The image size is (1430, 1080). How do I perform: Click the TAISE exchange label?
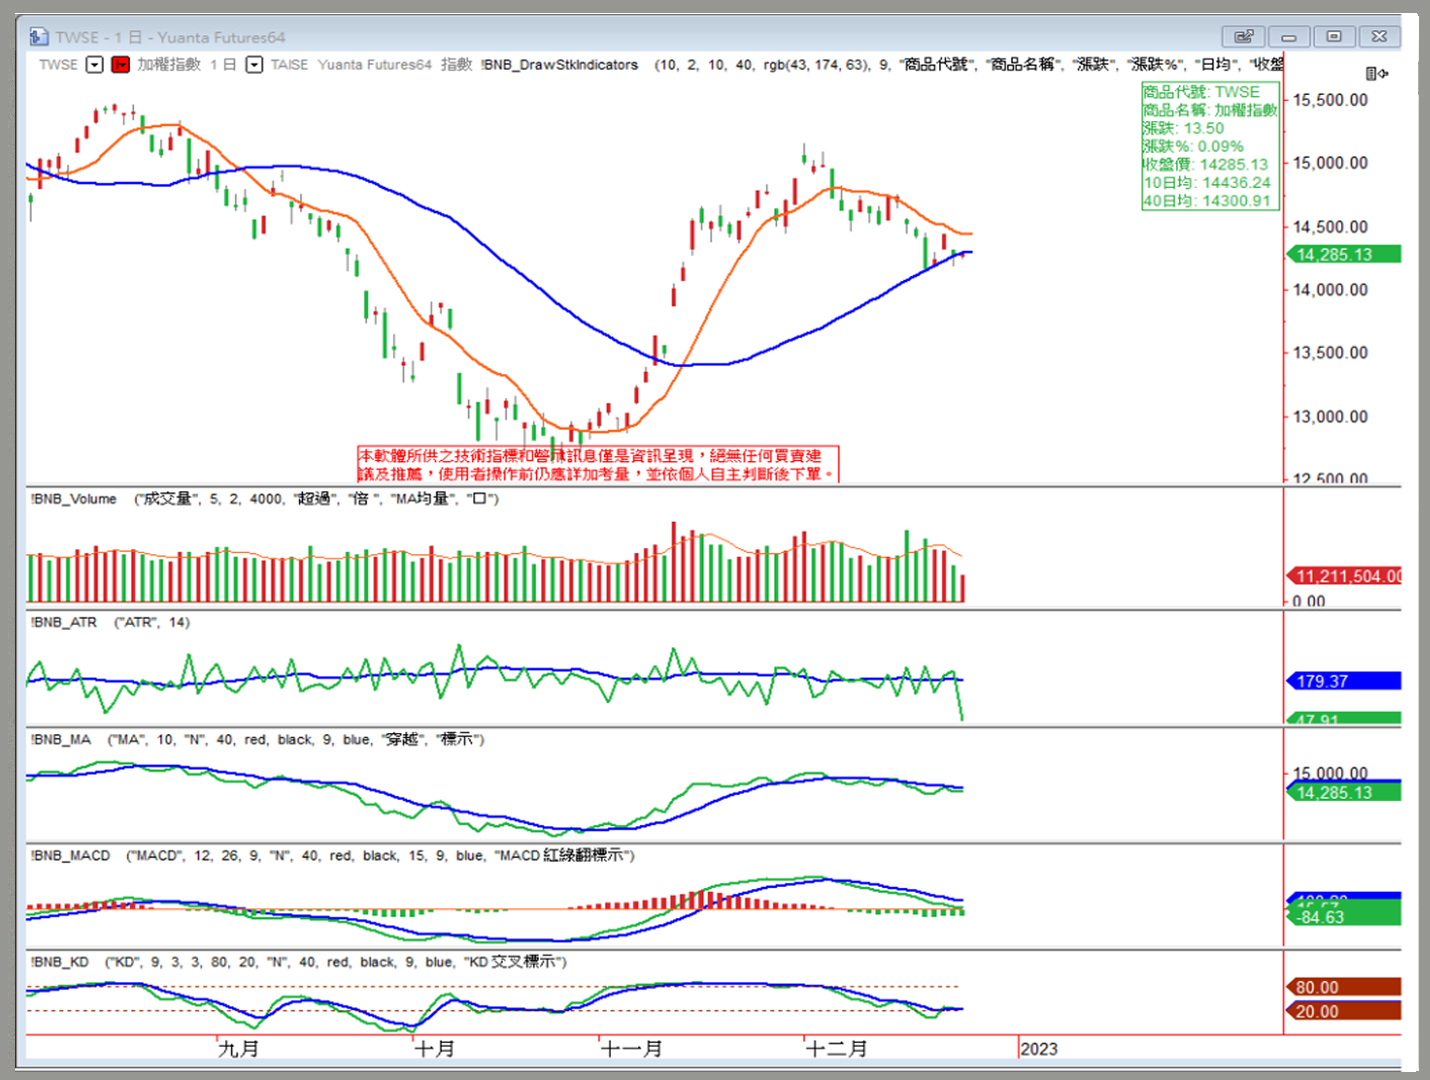[x=289, y=65]
